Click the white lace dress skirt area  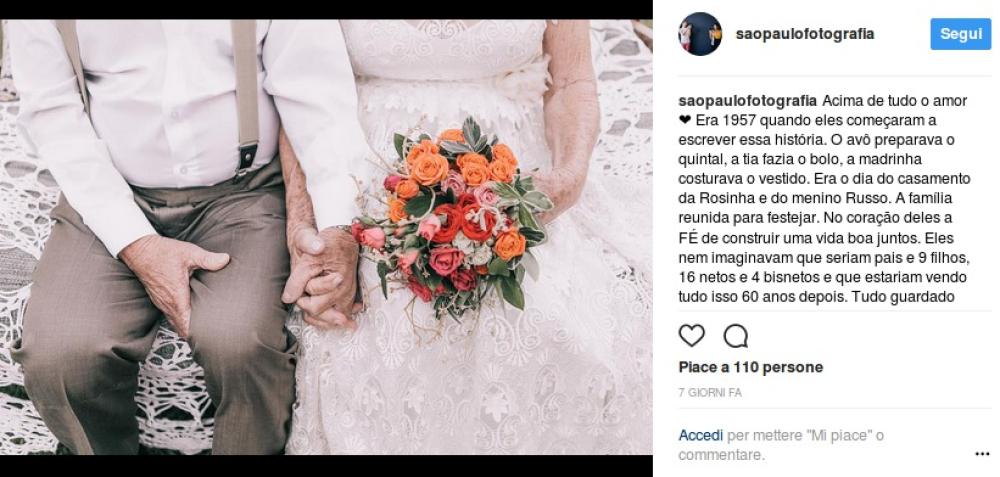coord(472,383)
